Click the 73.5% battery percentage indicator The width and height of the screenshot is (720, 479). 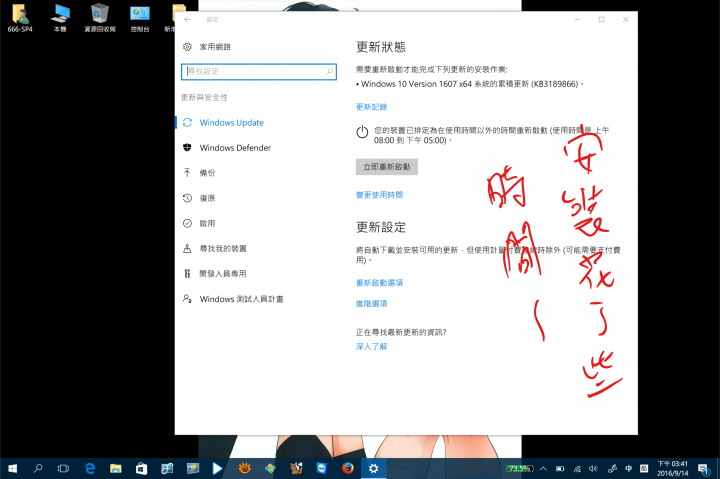[x=520, y=469]
